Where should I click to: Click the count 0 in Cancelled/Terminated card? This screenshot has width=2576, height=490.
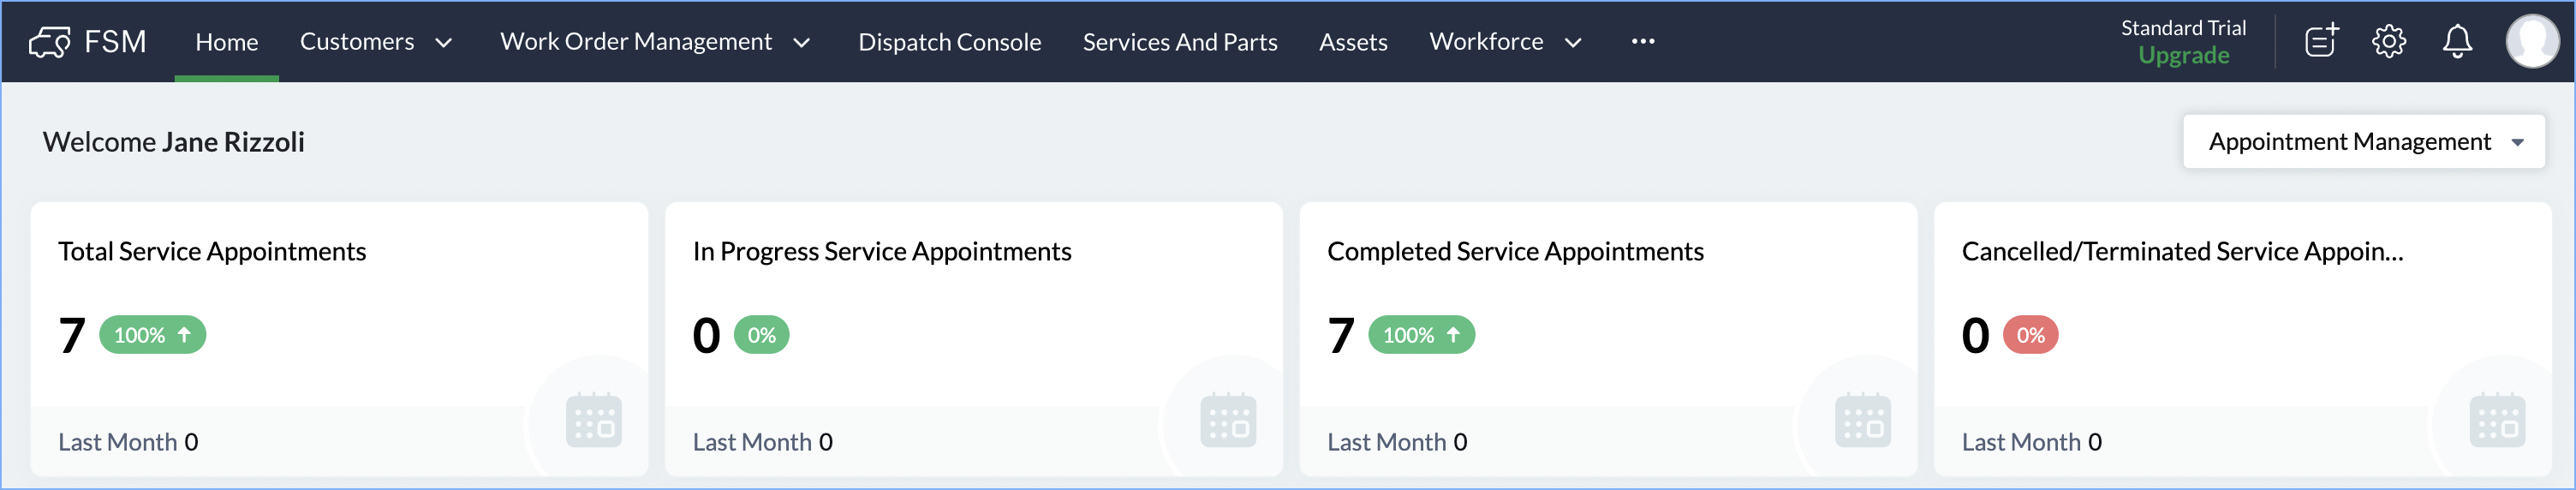point(1976,336)
